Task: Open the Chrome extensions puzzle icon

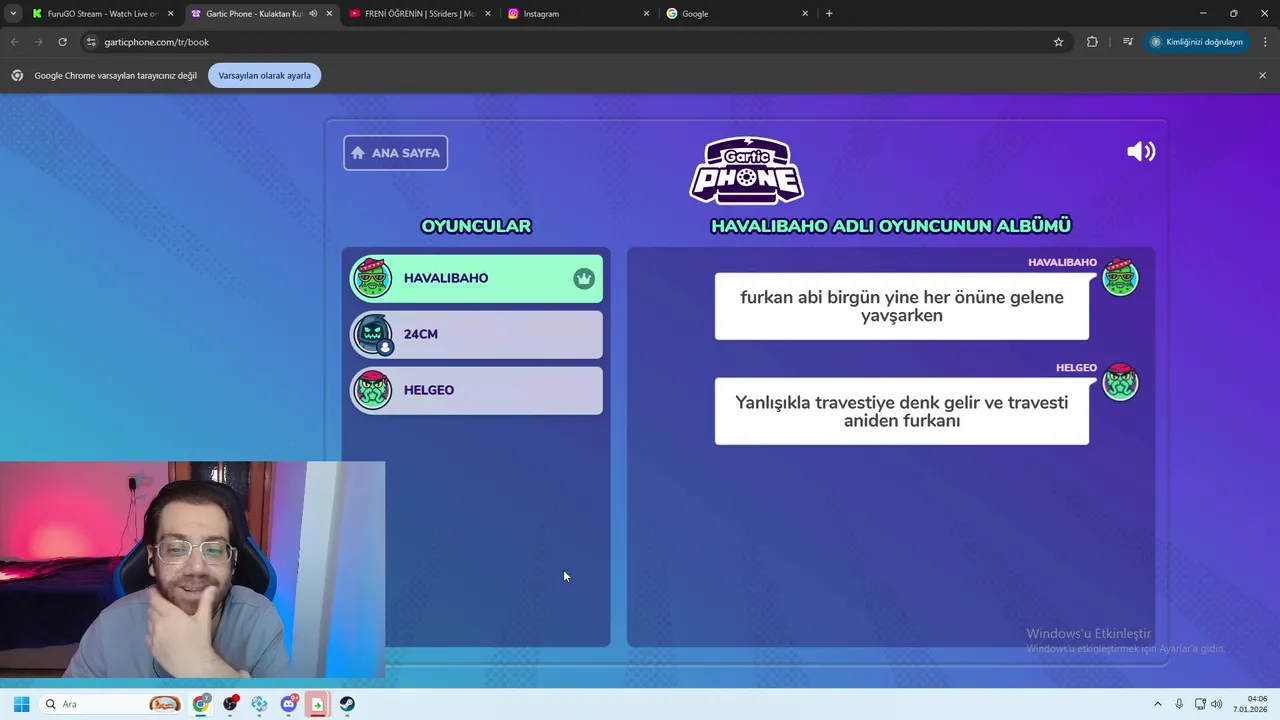Action: point(1092,42)
